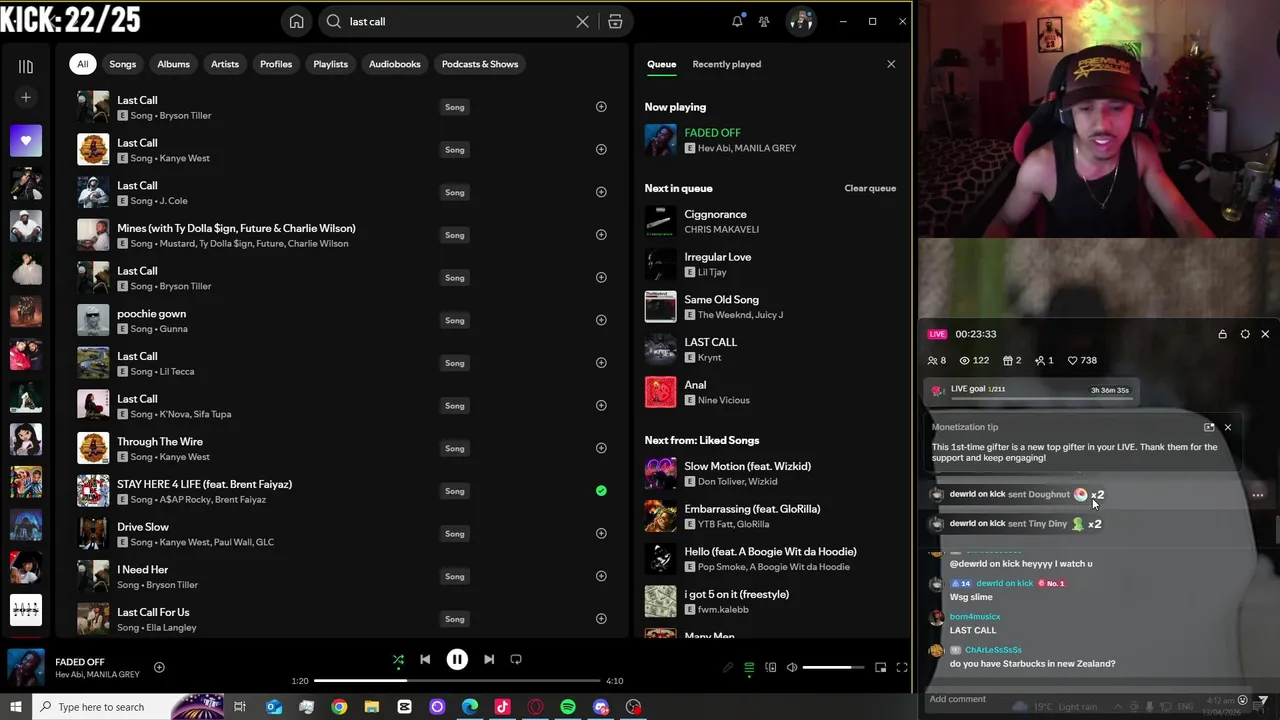Open the Spotify profile avatar menu
The image size is (1280, 720).
click(800, 21)
